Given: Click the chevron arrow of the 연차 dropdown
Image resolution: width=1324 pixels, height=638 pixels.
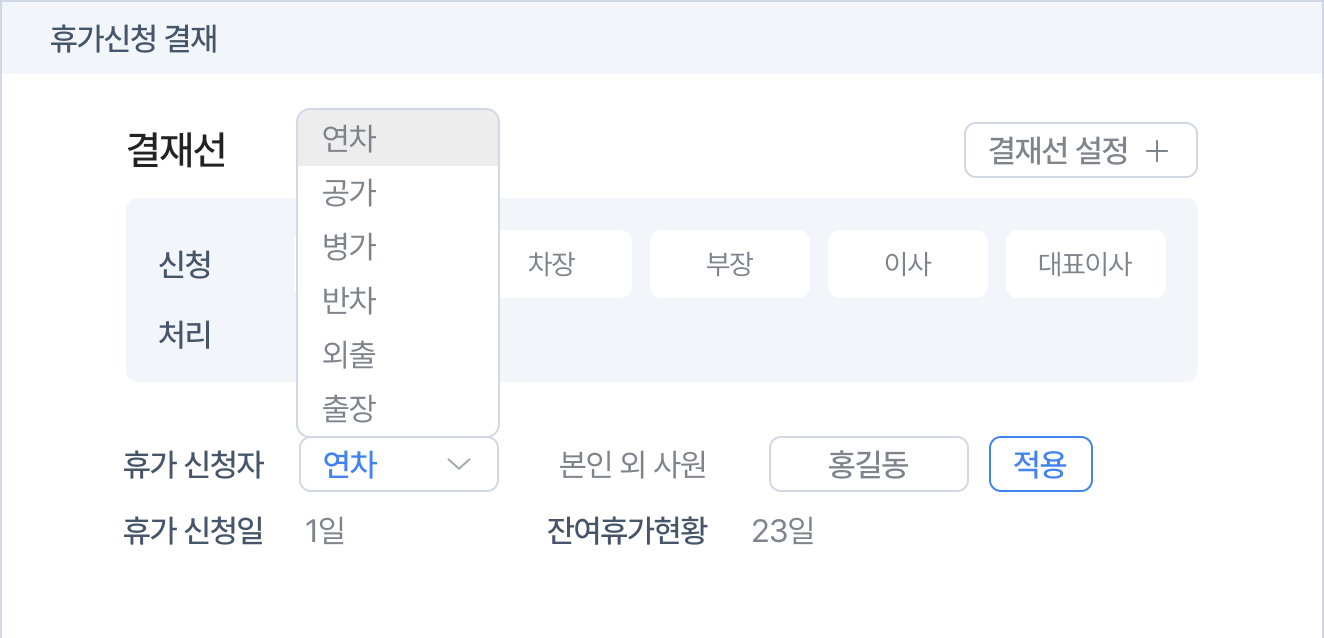Looking at the screenshot, I should tap(459, 464).
